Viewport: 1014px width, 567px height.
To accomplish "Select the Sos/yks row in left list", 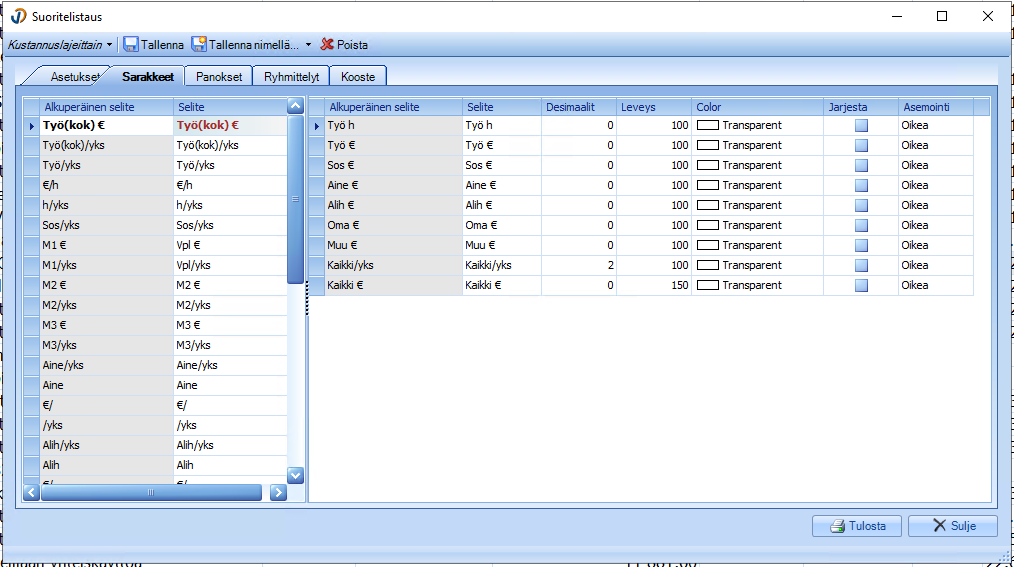I will point(155,225).
